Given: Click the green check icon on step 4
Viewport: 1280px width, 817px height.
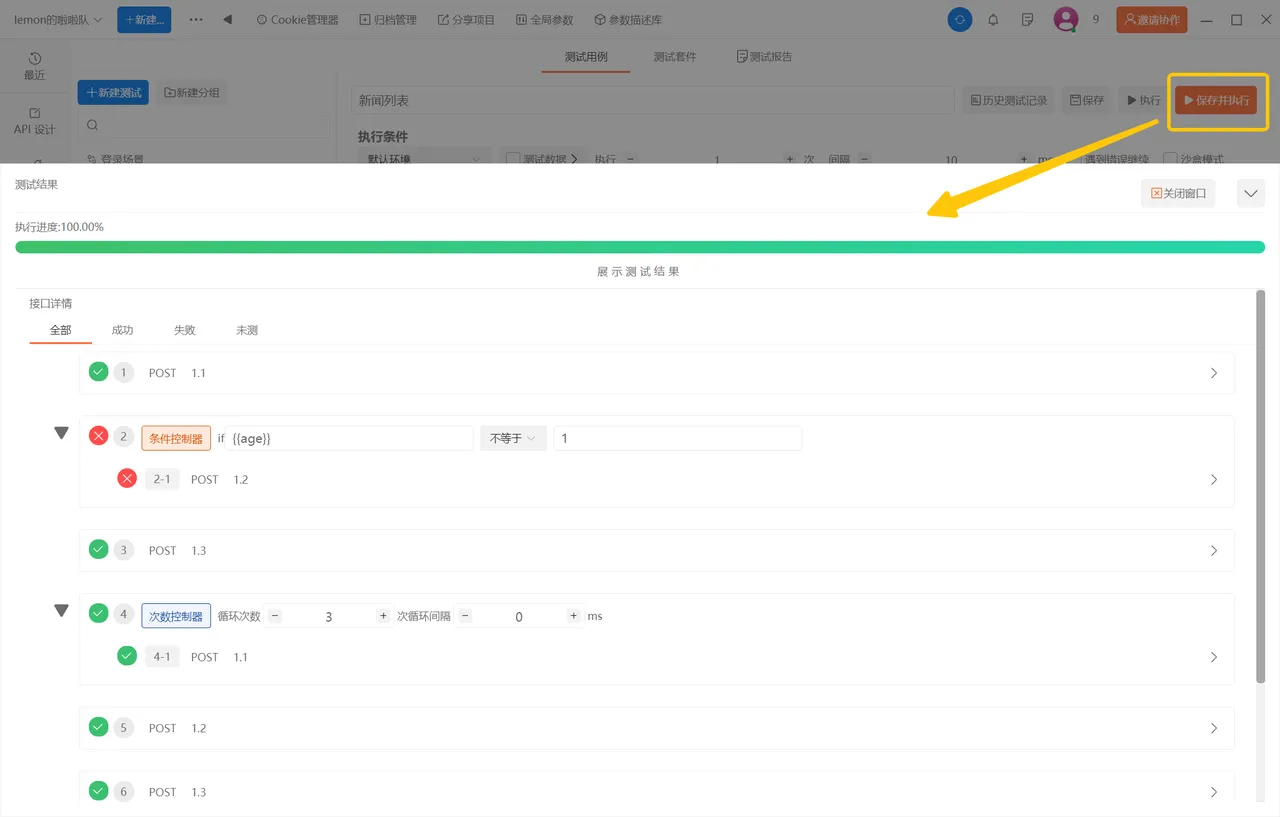Looking at the screenshot, I should tap(98, 613).
